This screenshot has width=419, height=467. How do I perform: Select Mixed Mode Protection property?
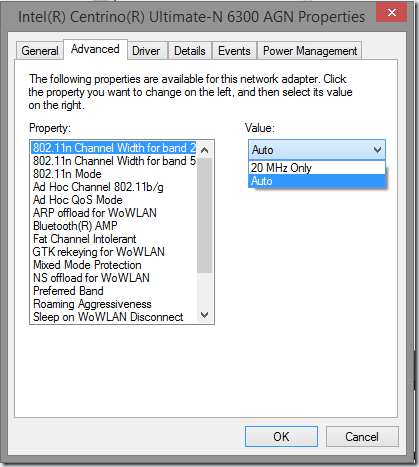point(114,265)
